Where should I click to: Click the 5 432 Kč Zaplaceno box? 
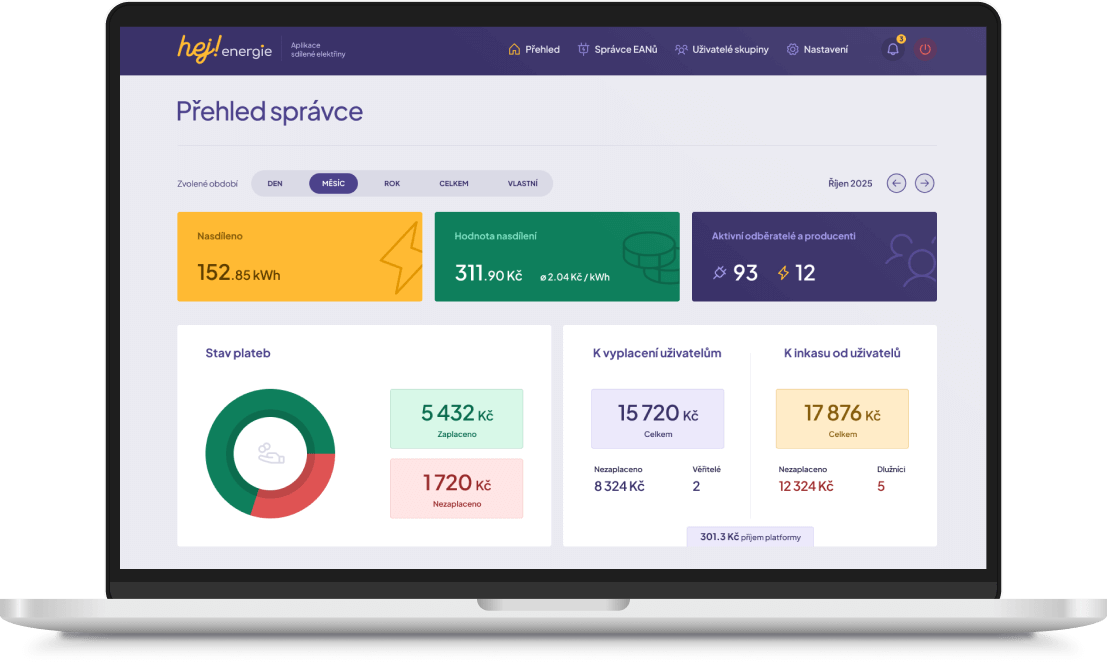tap(456, 419)
